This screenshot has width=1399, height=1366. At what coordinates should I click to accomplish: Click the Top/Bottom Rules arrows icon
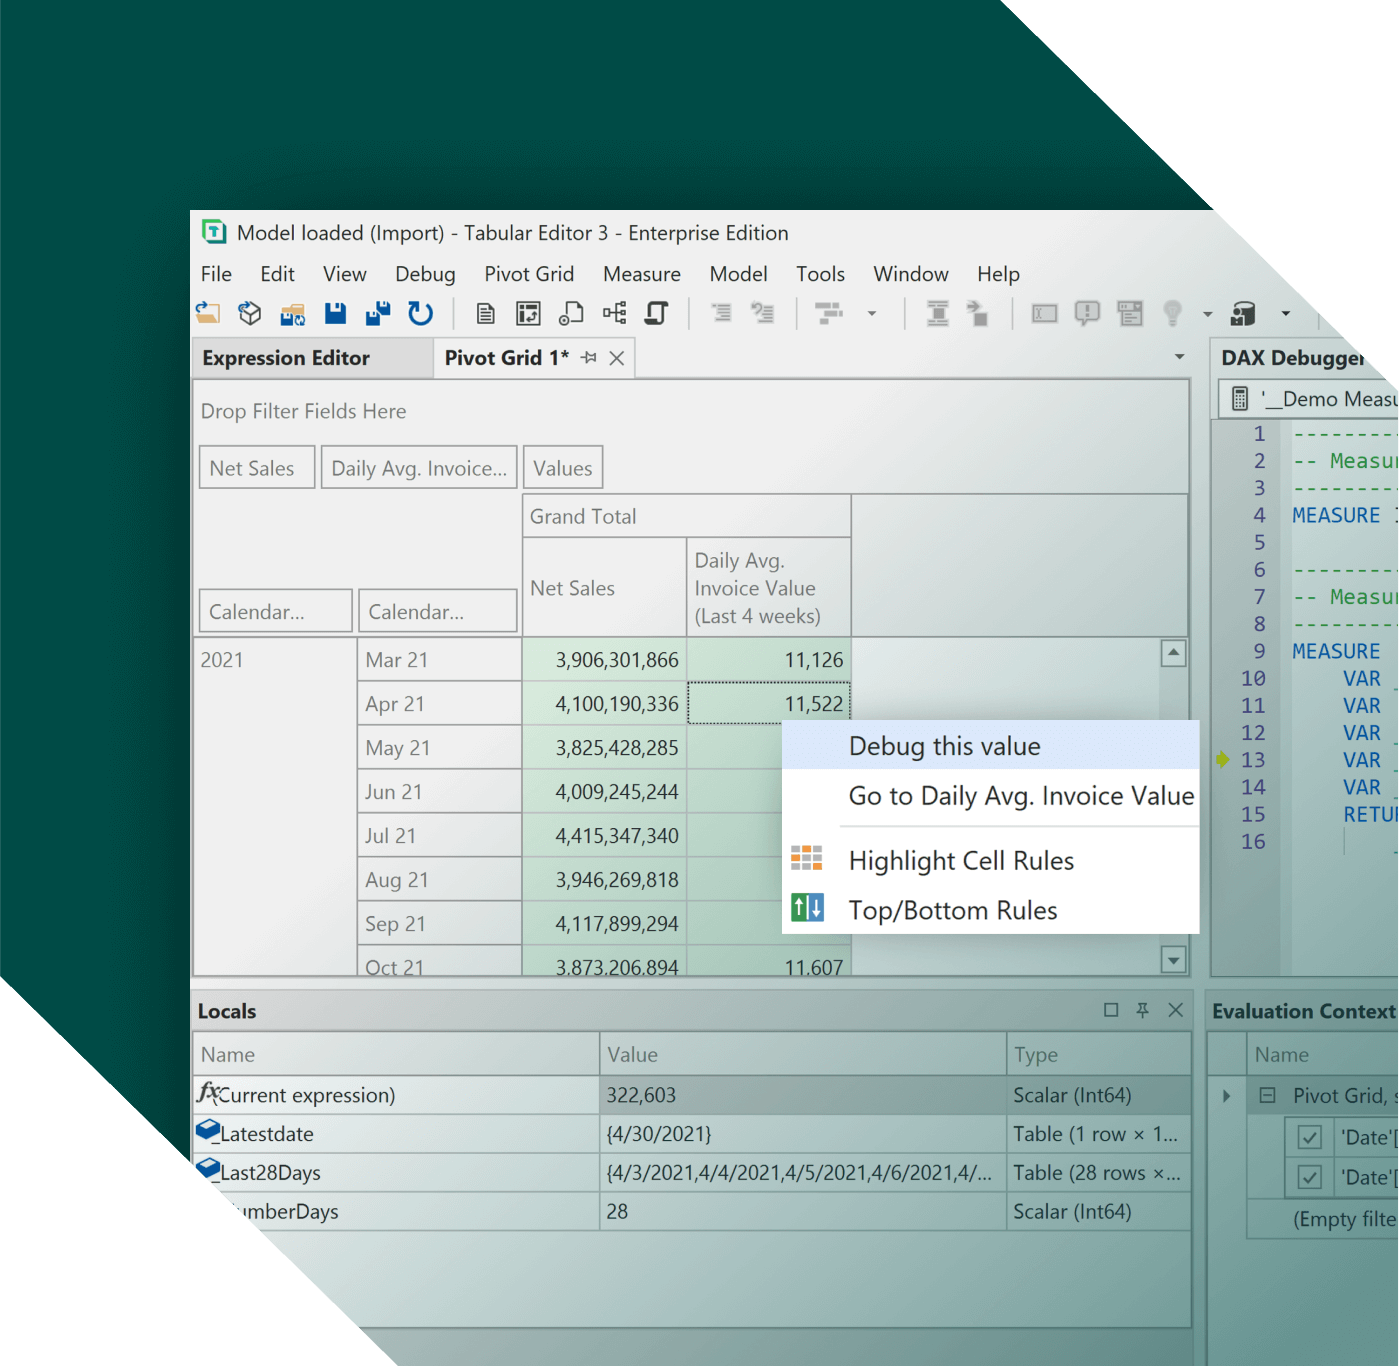[x=807, y=908]
